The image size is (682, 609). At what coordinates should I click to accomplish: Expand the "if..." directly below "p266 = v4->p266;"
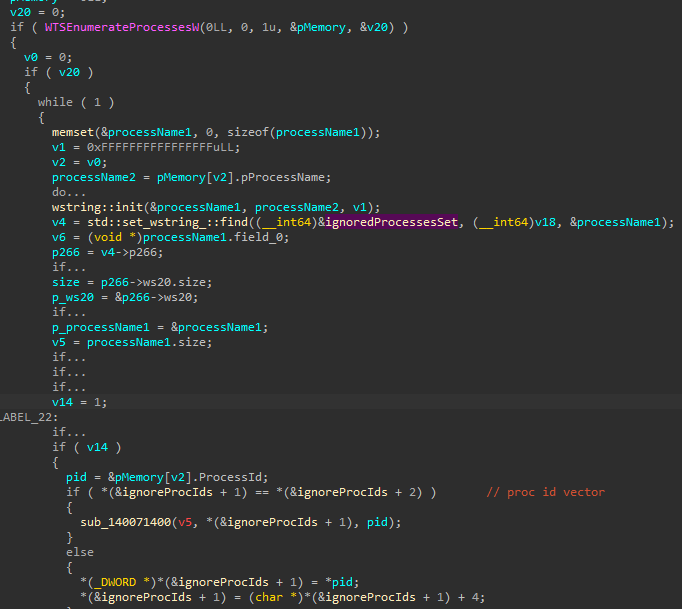(x=69, y=267)
